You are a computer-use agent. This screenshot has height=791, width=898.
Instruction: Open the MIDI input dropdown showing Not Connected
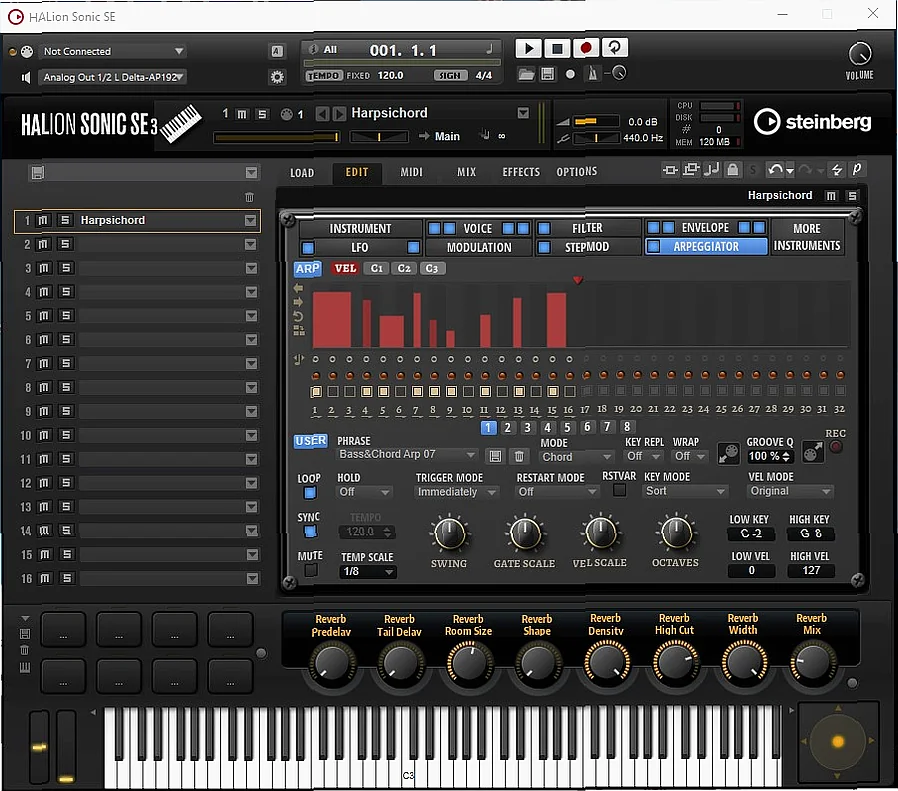112,50
